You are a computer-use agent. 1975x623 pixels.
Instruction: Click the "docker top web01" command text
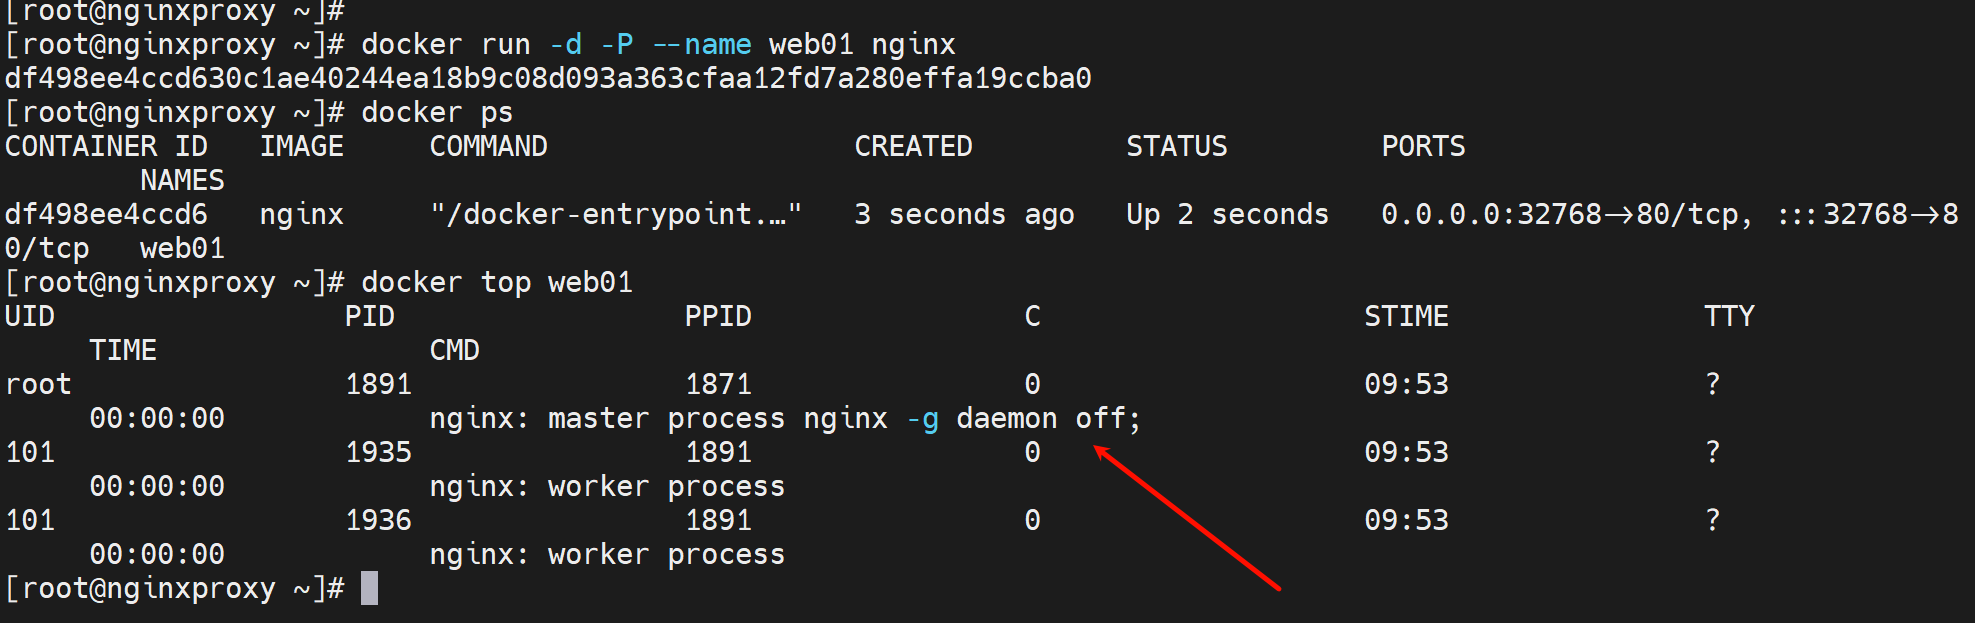(497, 282)
